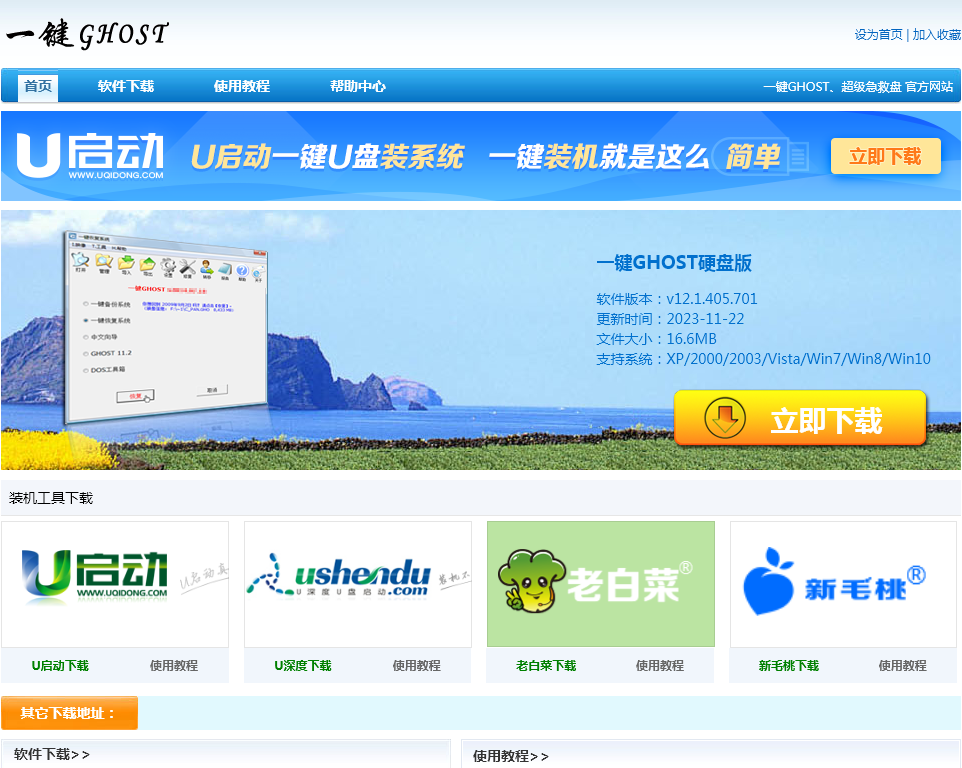Open 使用教程 under U深度 card
The width and height of the screenshot is (962, 768).
tap(417, 666)
